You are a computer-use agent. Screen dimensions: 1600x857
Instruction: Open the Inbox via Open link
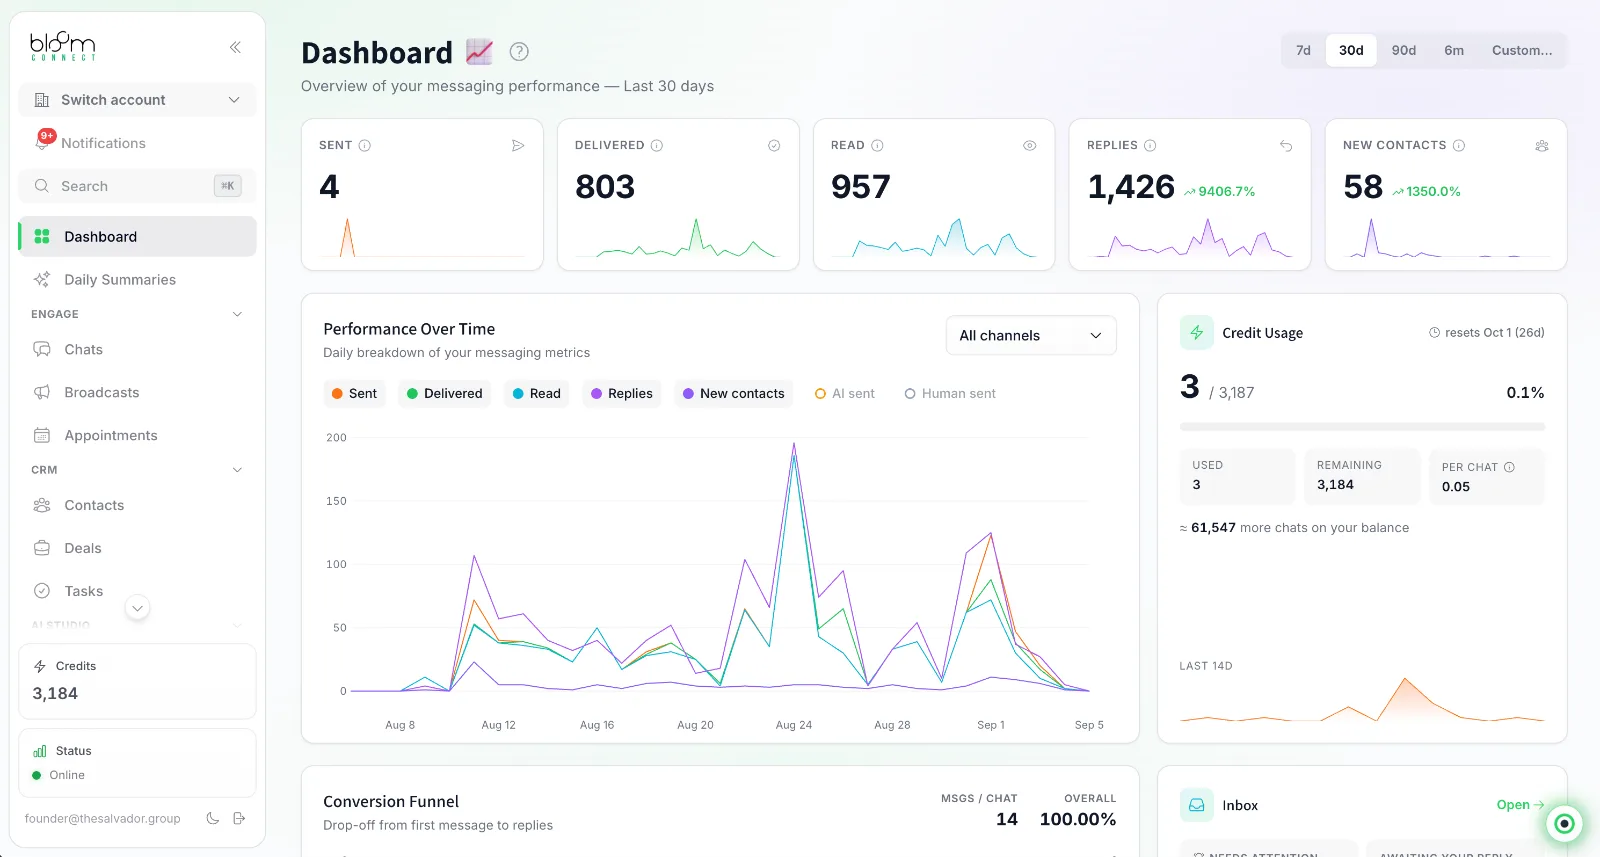(x=1520, y=805)
